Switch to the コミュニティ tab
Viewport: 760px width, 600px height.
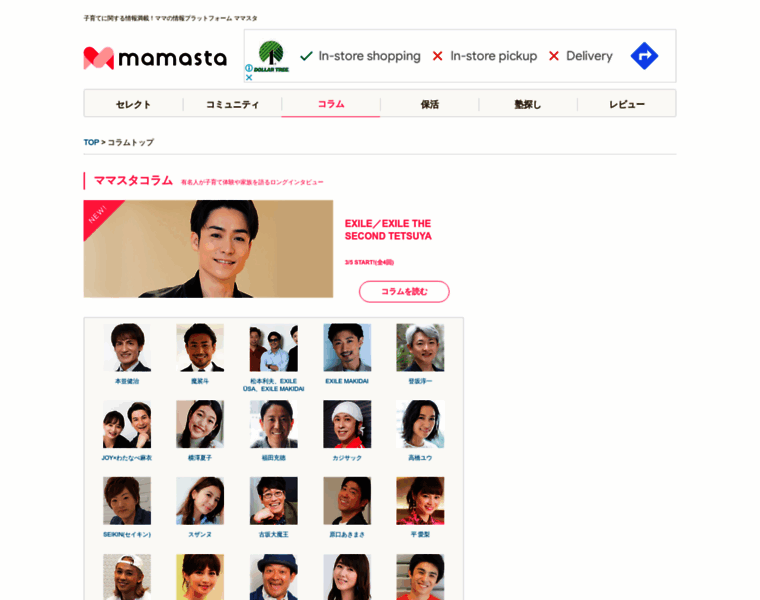(232, 104)
